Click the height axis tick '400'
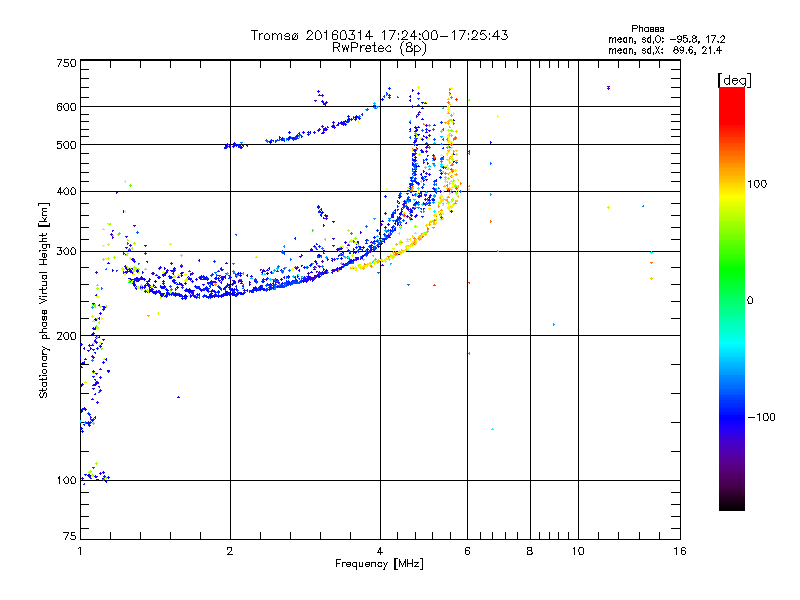 click(x=67, y=191)
